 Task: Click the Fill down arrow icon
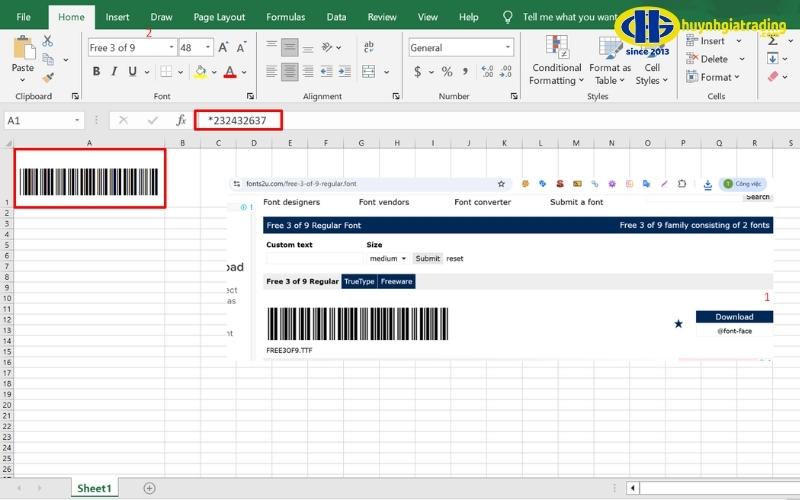[773, 59]
